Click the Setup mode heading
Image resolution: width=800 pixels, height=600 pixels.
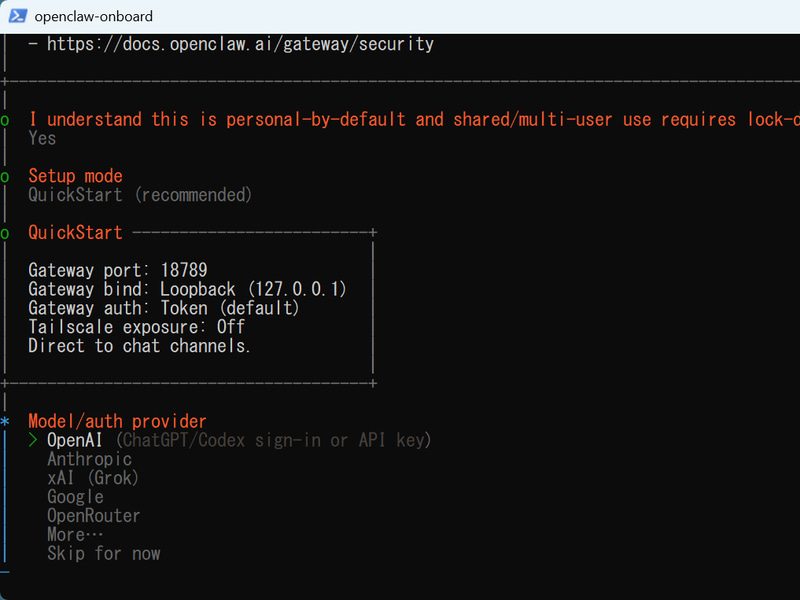pos(76,176)
